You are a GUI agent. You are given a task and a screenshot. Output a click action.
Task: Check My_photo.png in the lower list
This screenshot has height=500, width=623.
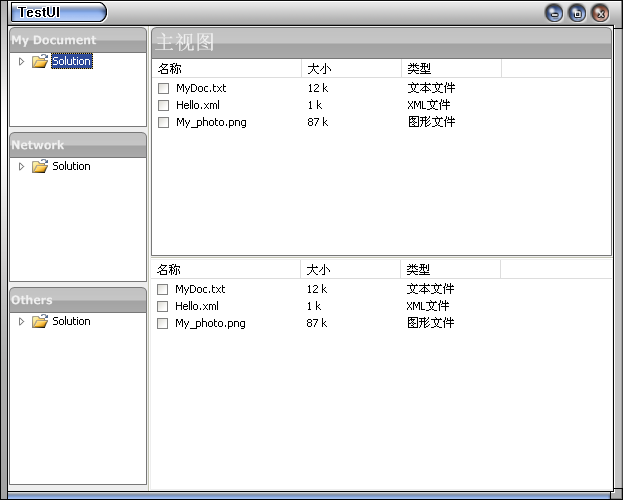(x=163, y=324)
